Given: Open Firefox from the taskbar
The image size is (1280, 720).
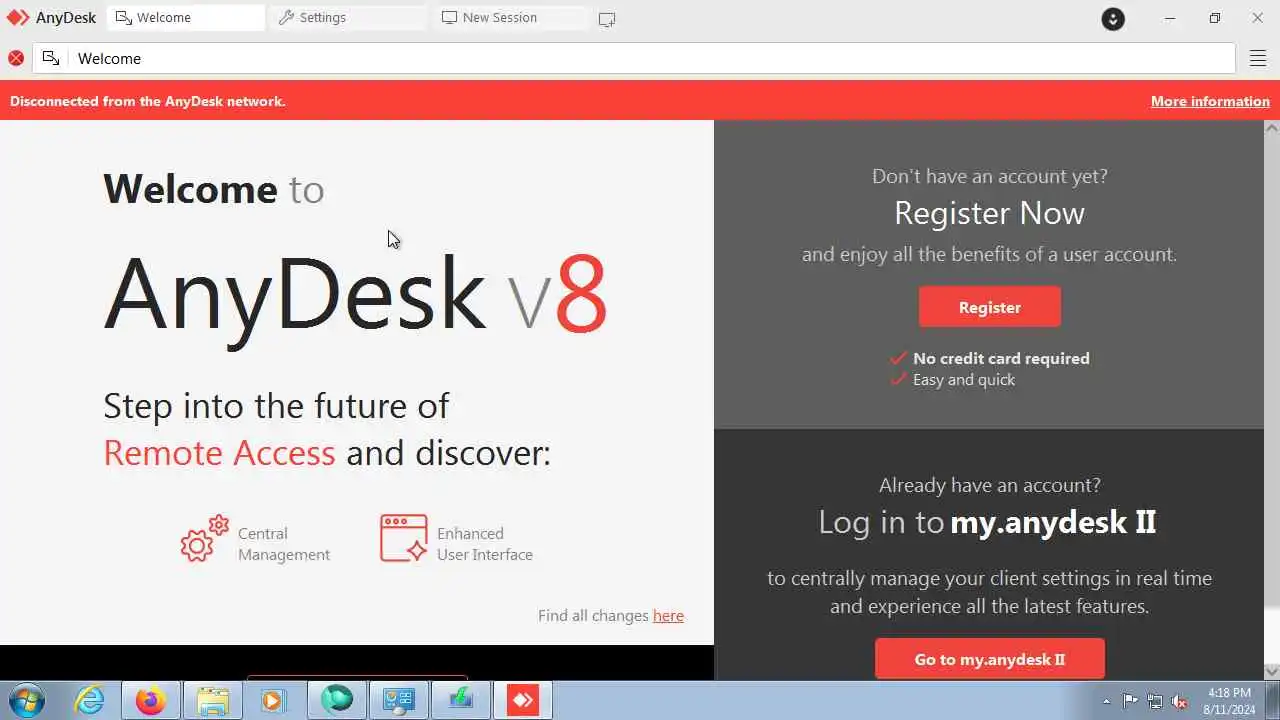Looking at the screenshot, I should (151, 700).
